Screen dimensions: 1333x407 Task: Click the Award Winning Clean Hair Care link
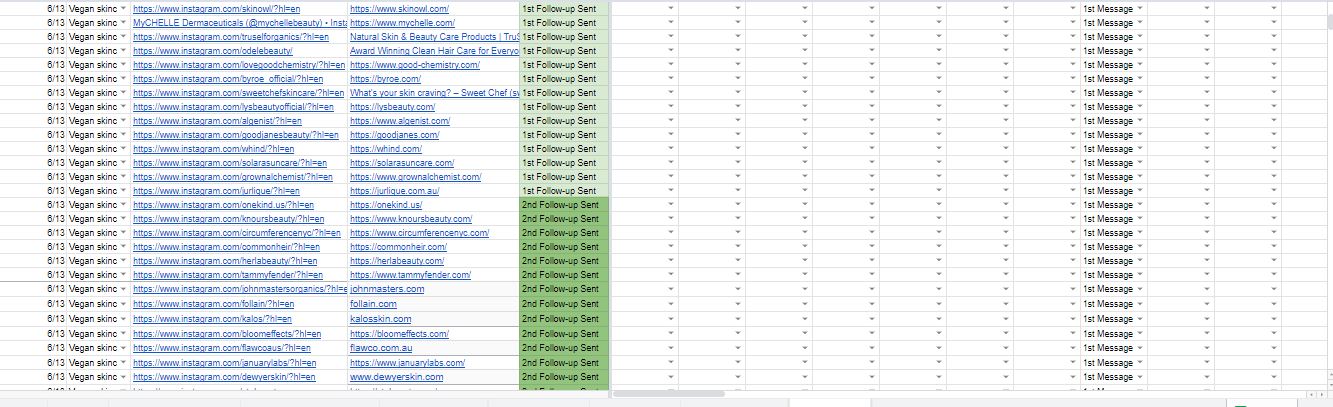[435, 50]
